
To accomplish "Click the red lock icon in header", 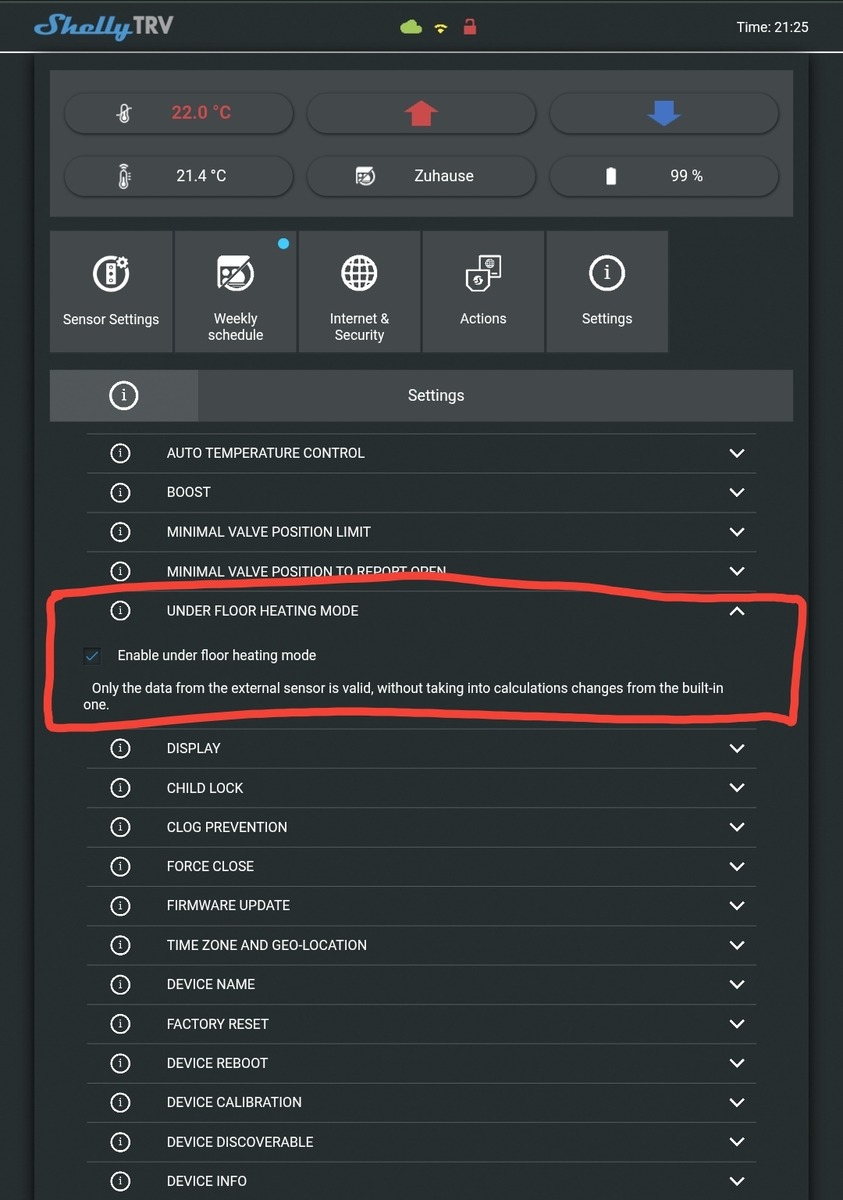I will 469,27.
